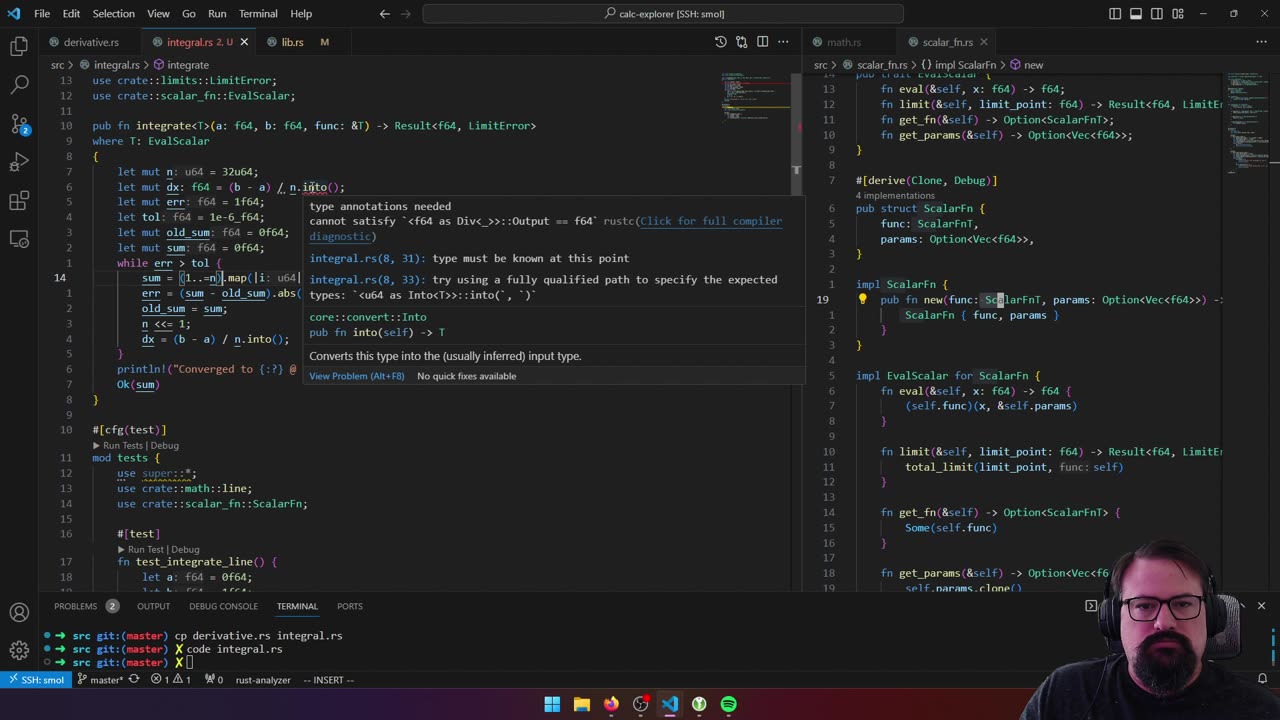Open Source Control view with badge
This screenshot has height=720, width=1280.
coord(19,124)
